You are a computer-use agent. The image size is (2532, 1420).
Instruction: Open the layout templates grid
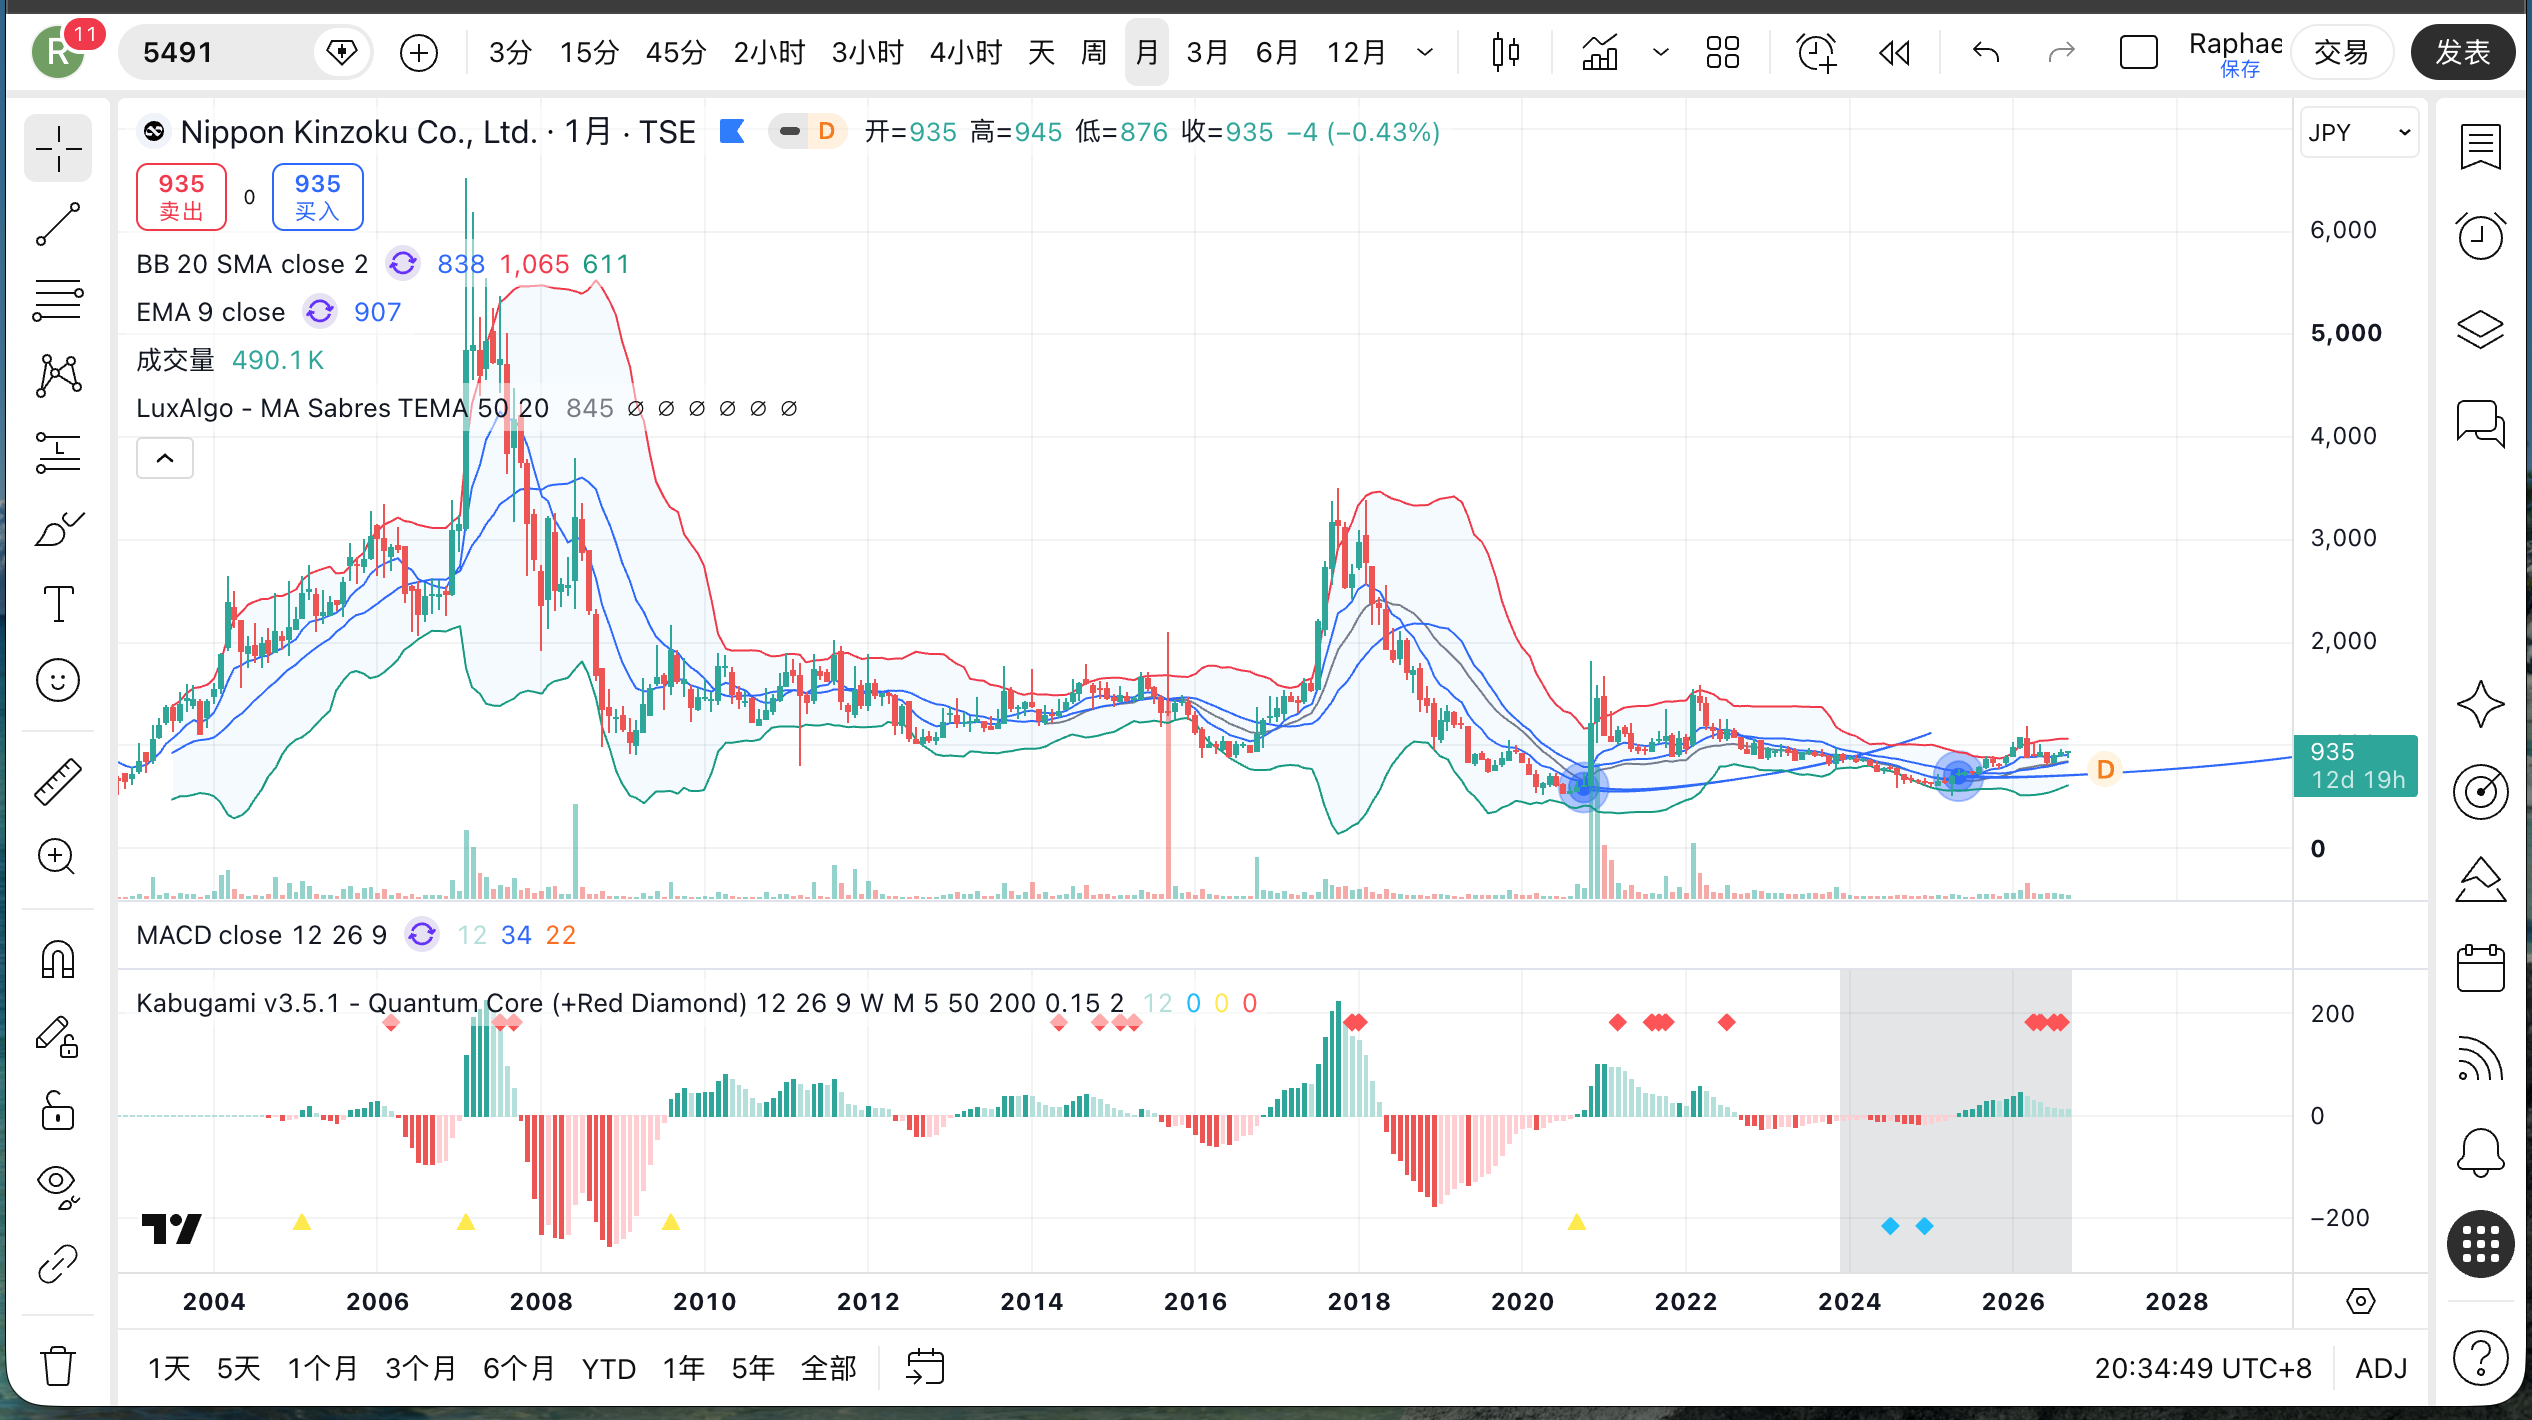(1723, 52)
